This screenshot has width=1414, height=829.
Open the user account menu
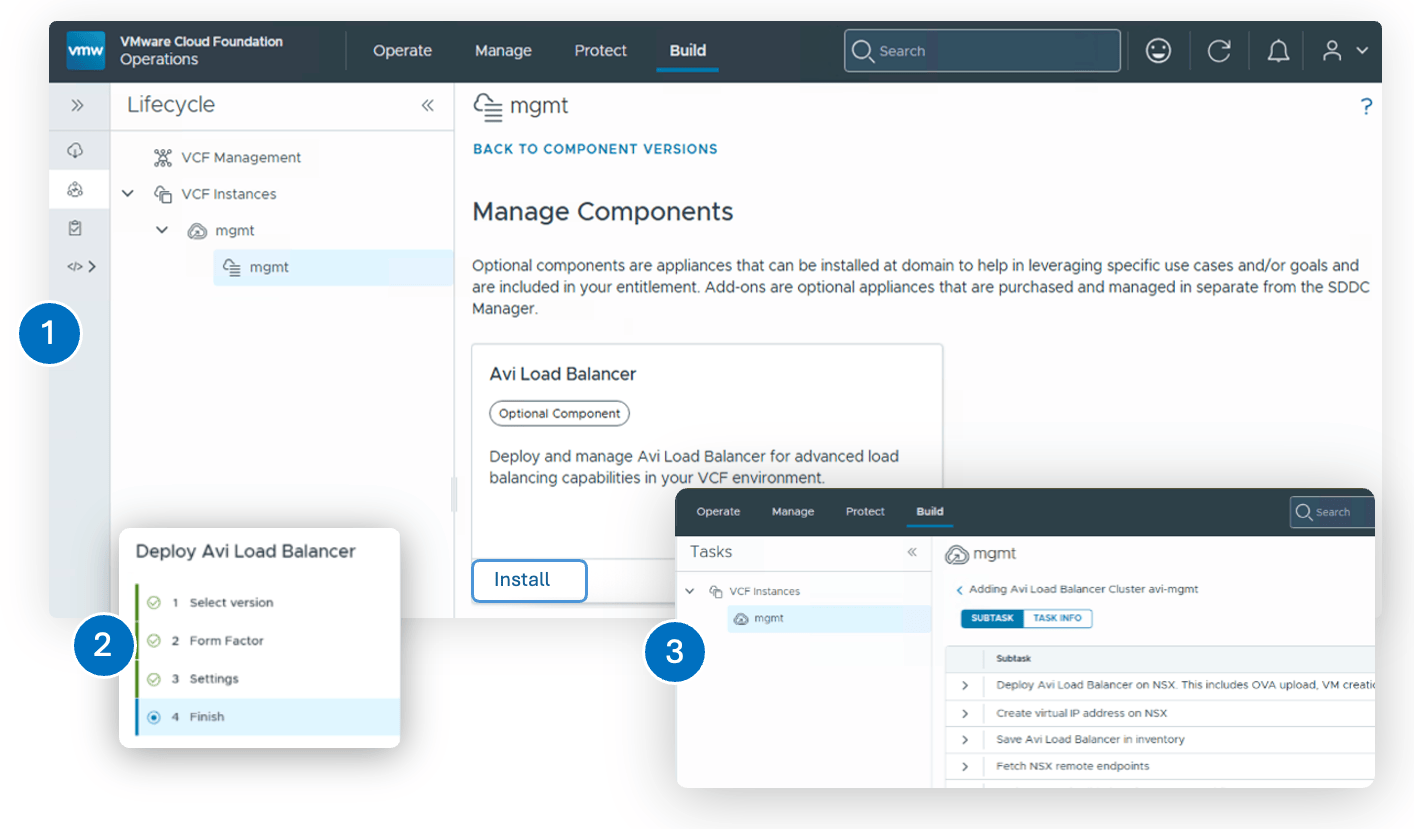click(1345, 51)
